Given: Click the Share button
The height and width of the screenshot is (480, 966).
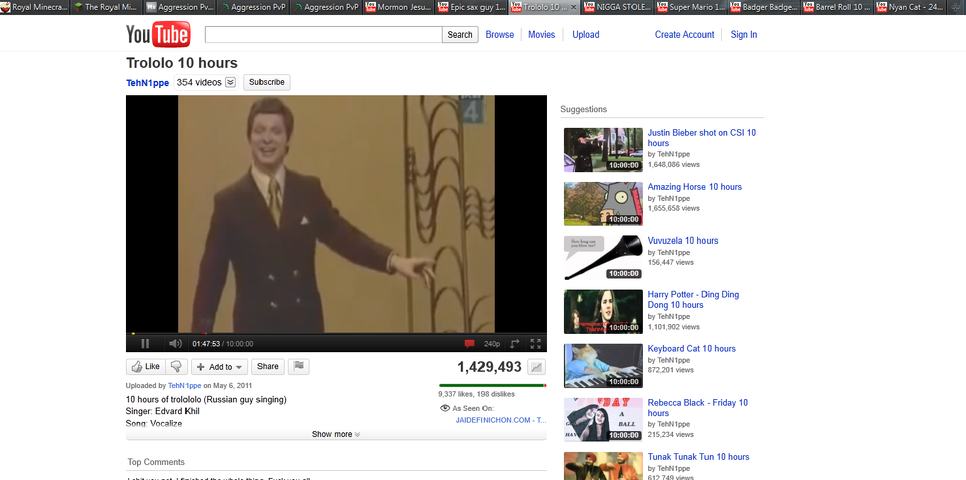Looking at the screenshot, I should (267, 367).
